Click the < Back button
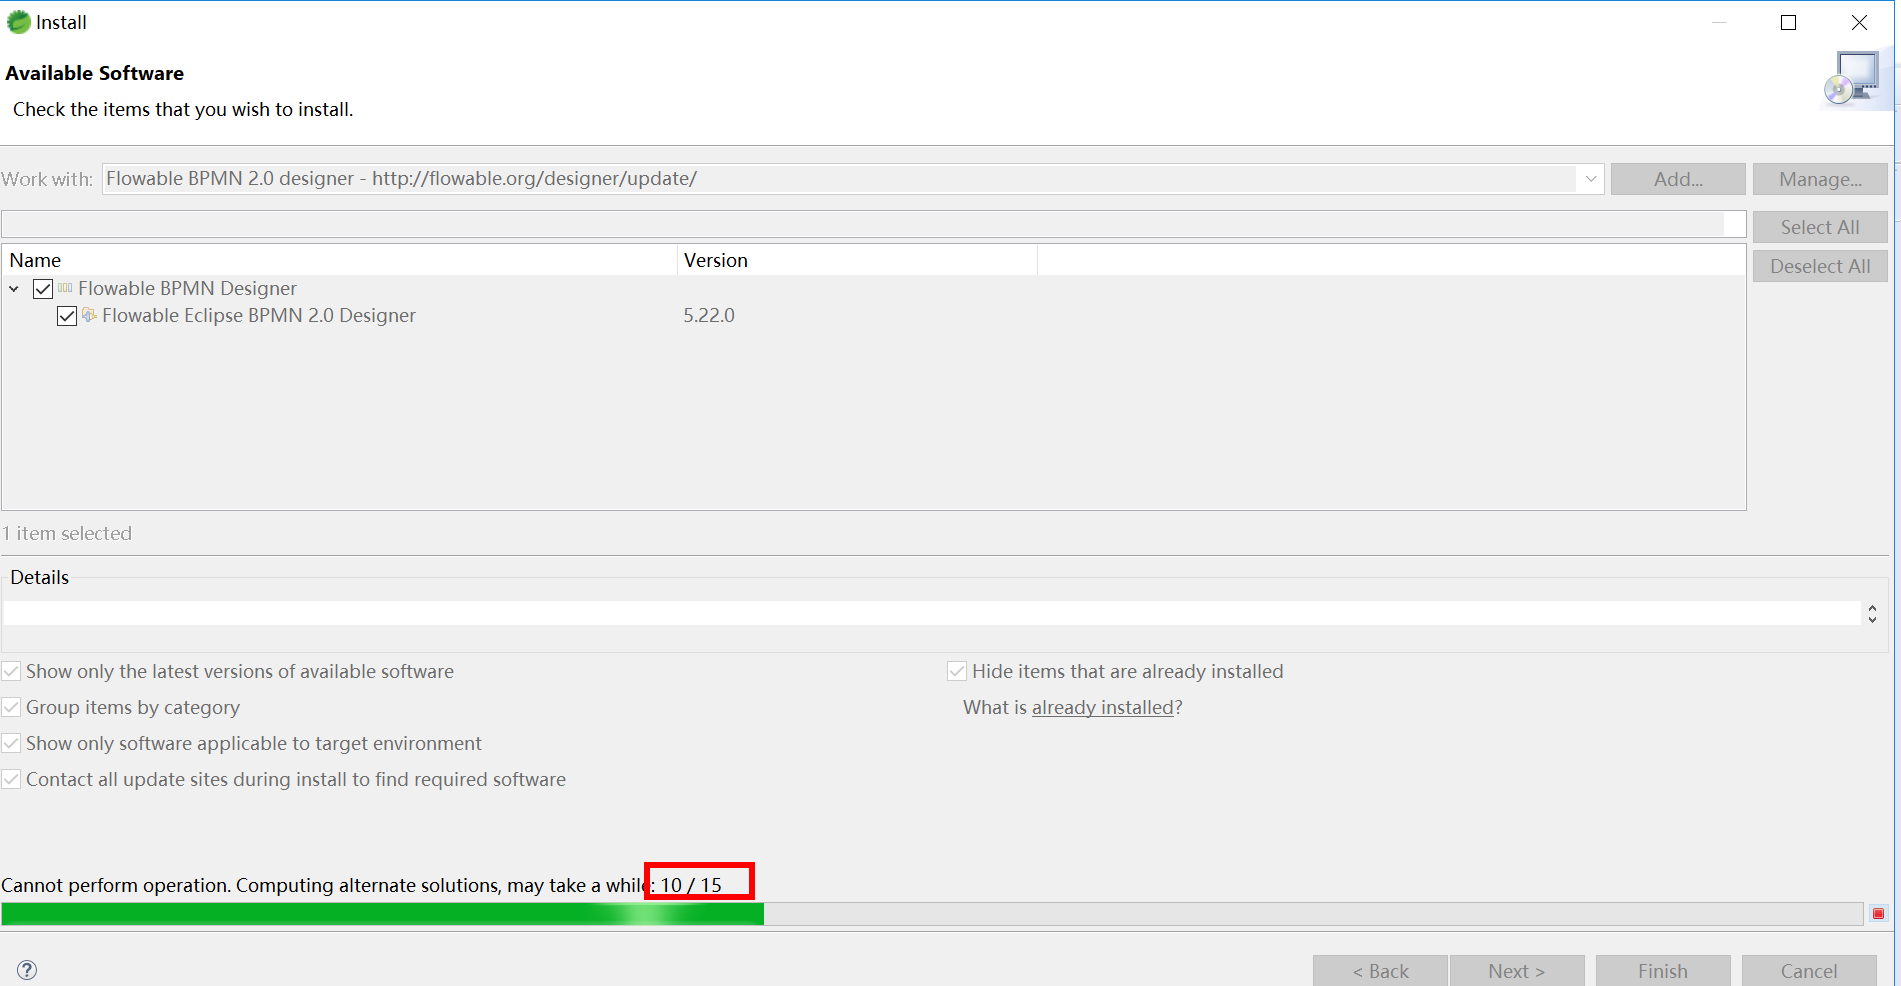Screen dimensions: 1901x986 coord(1380,971)
